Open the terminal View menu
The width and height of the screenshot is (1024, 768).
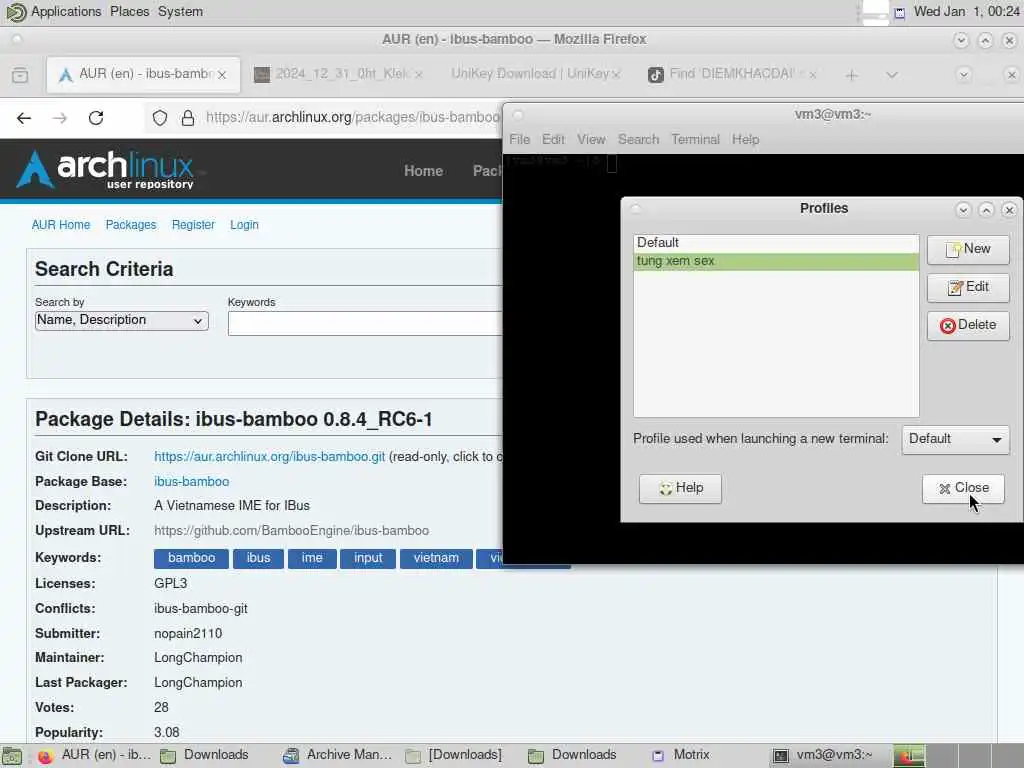coord(591,140)
